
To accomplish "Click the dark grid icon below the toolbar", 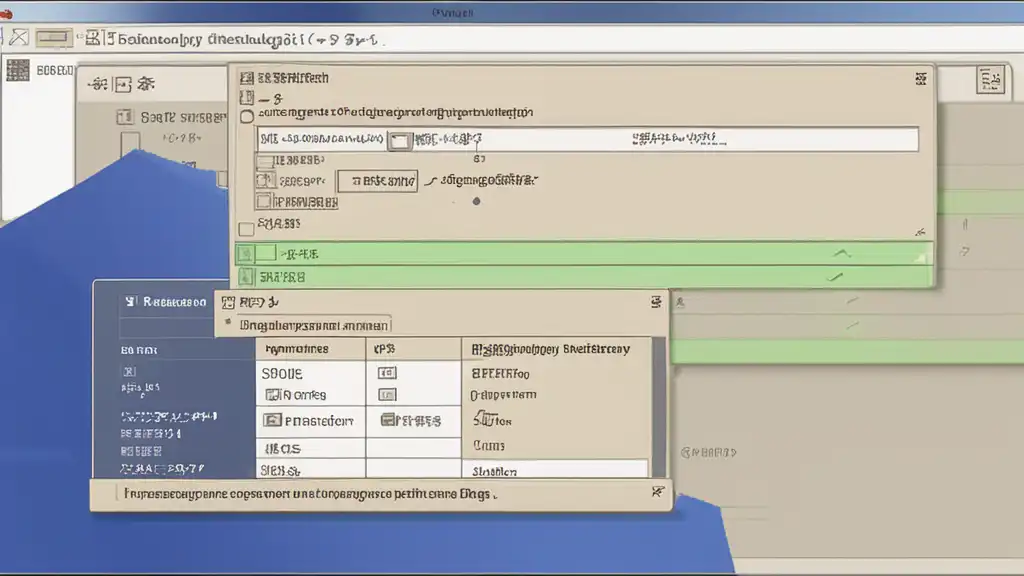I will [x=18, y=70].
